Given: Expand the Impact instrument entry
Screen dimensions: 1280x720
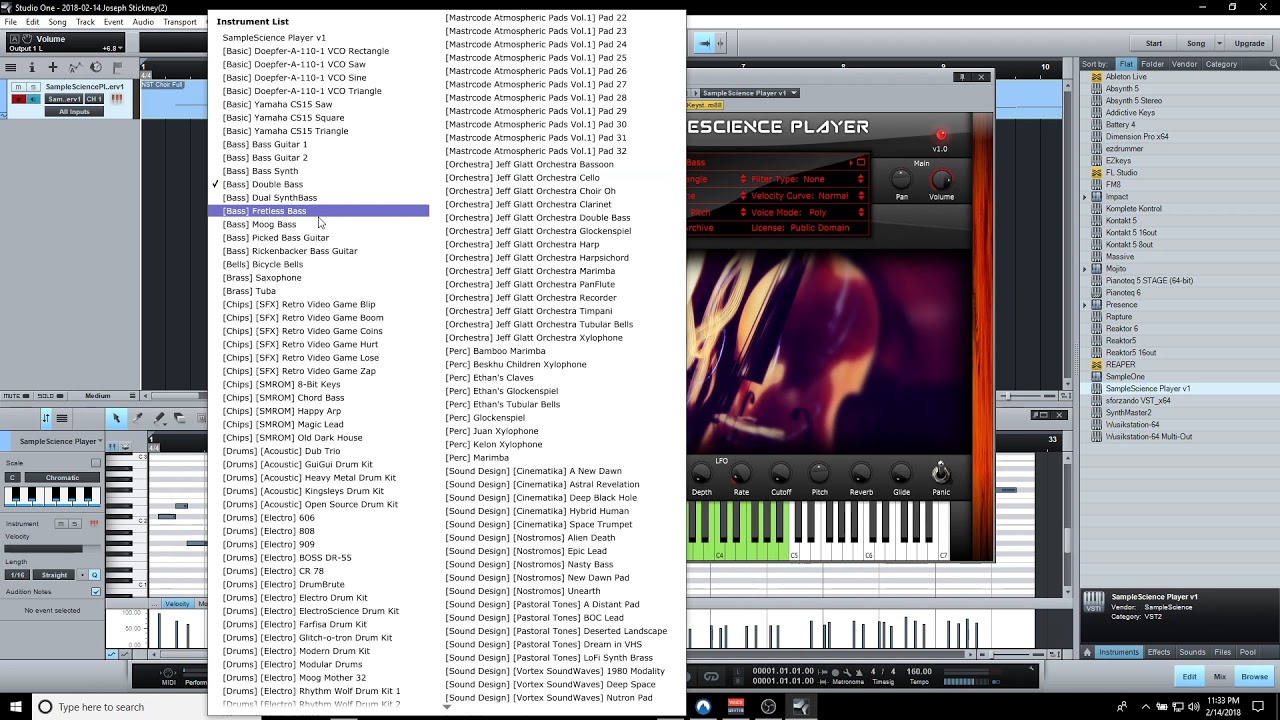Looking at the screenshot, I should (1085, 197).
